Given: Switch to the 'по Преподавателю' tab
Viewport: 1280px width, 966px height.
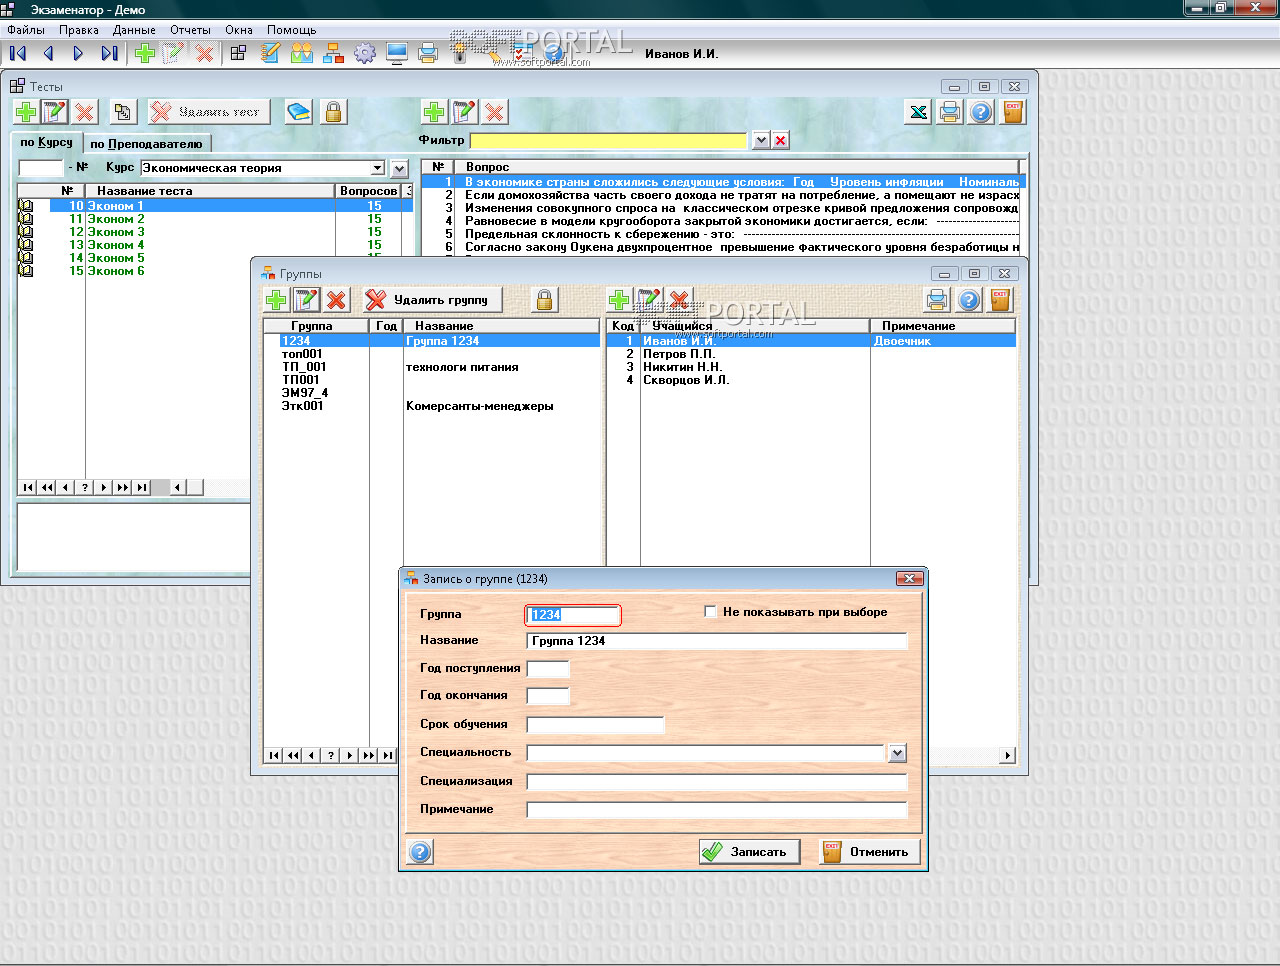Looking at the screenshot, I should tap(146, 144).
